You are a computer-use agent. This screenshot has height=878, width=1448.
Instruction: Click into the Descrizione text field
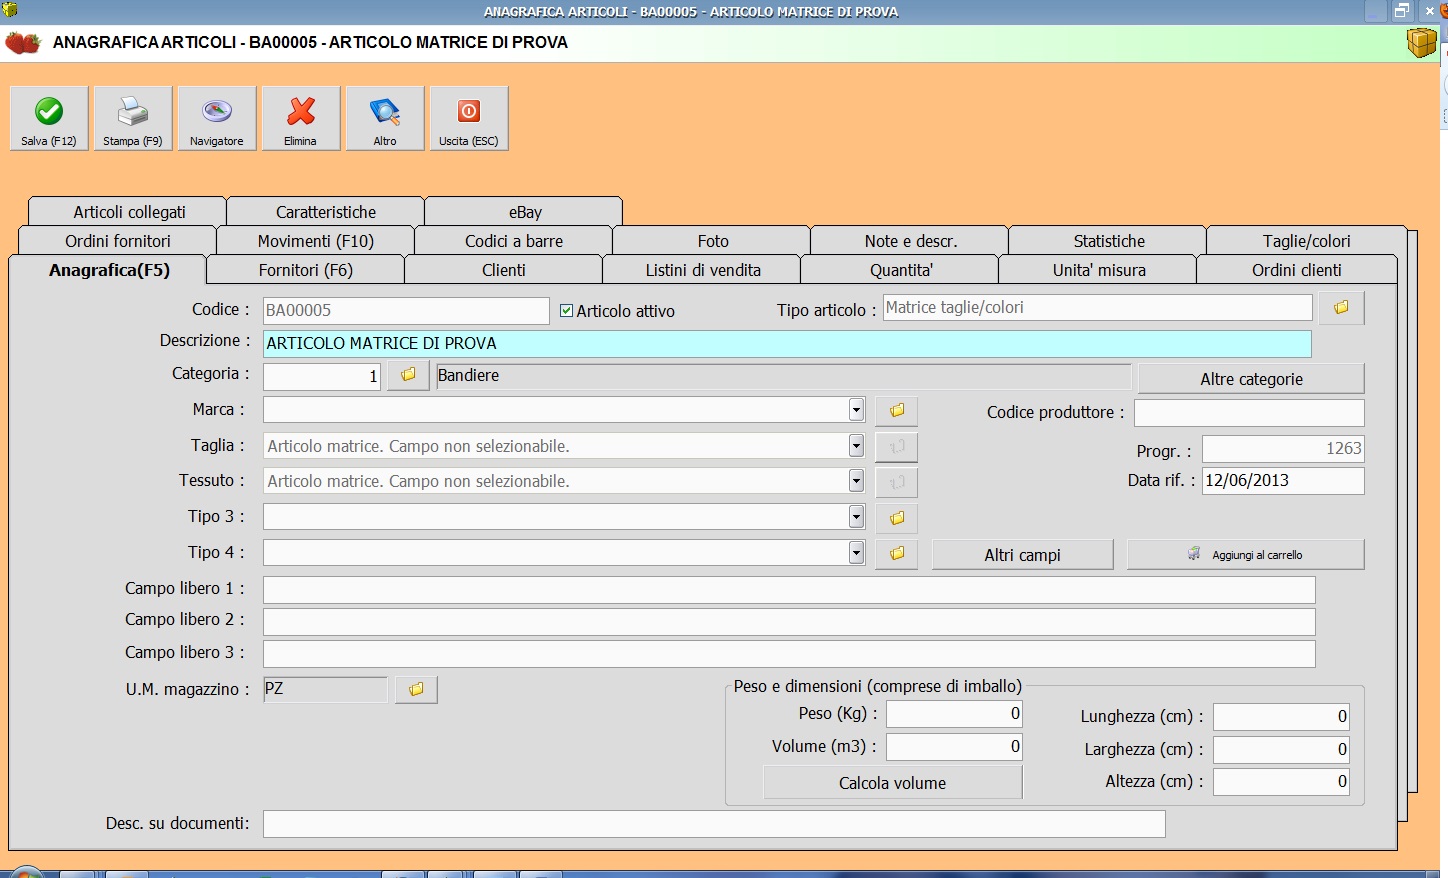point(787,344)
